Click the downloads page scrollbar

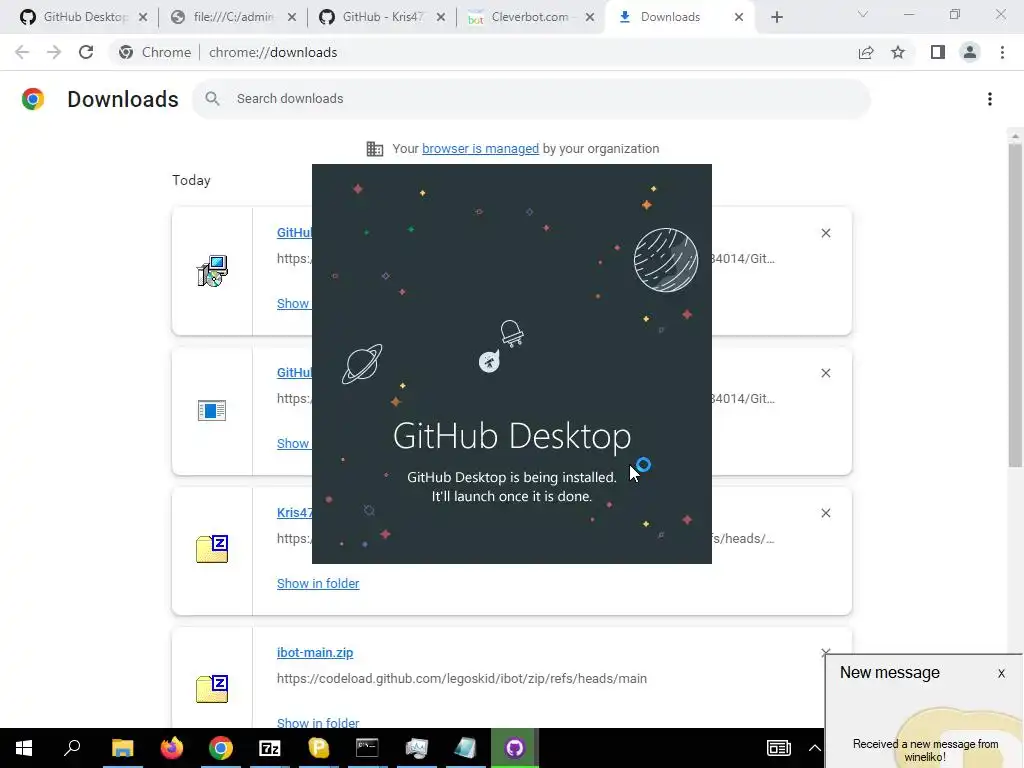pyautogui.click(x=1014, y=304)
